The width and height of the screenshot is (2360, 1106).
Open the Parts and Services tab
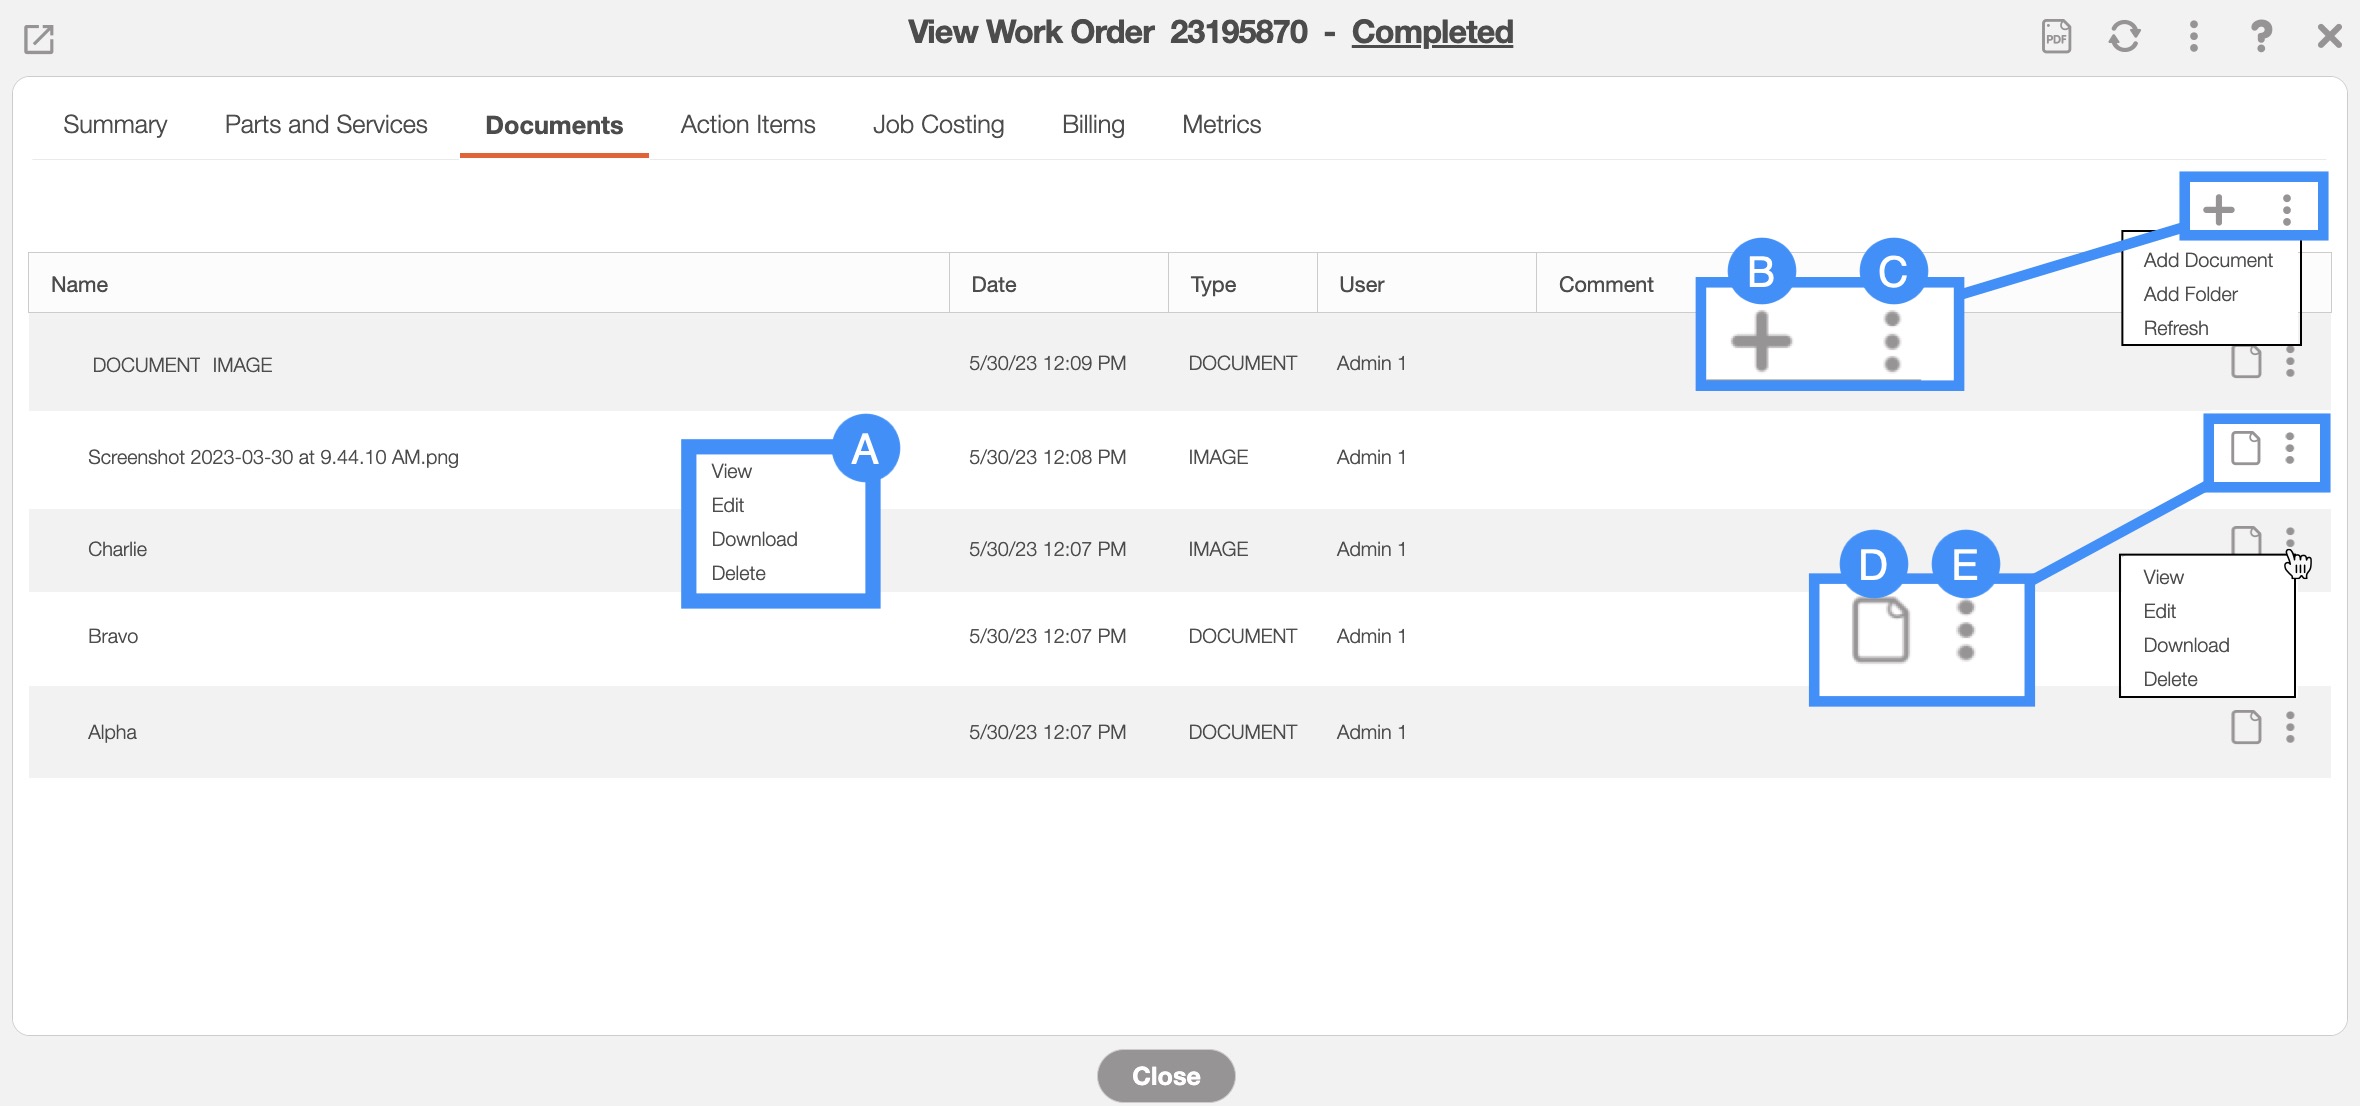point(326,125)
